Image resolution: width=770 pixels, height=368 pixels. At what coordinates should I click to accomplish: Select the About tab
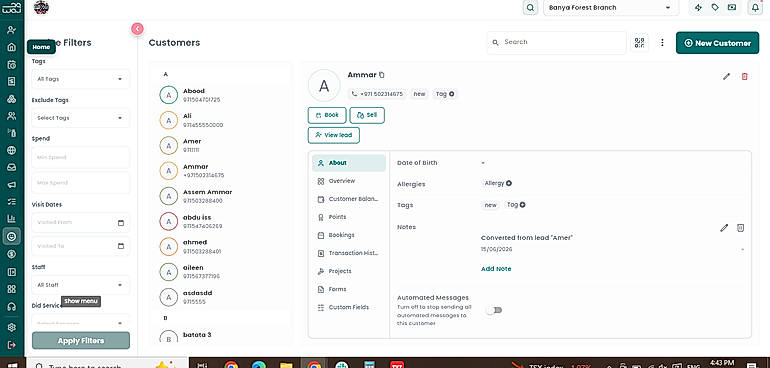349,163
